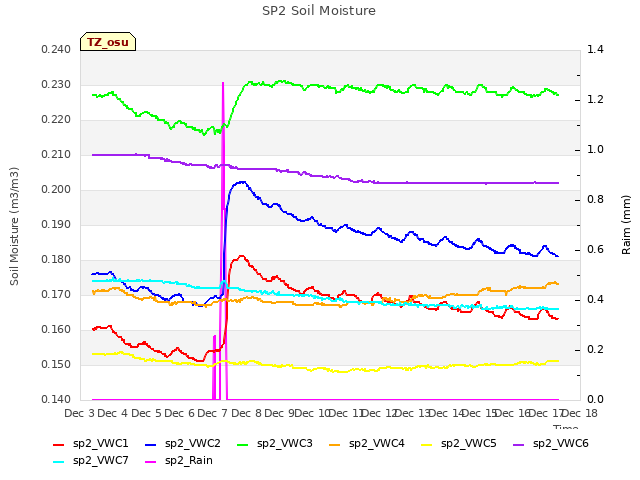The width and height of the screenshot is (640, 480).
Task: Click the Raim (mm) axis title
Action: (626, 225)
